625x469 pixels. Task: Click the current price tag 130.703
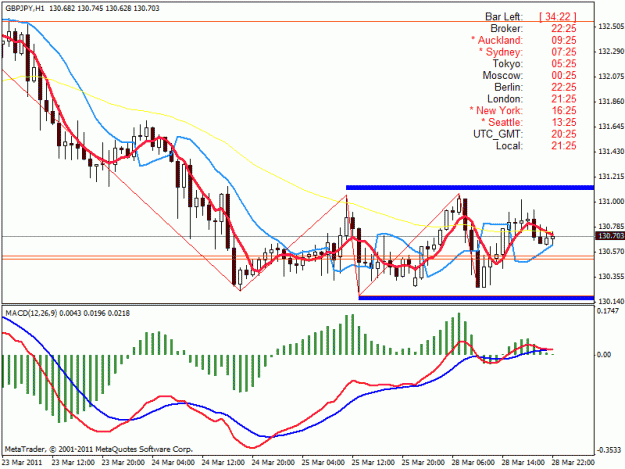coord(610,236)
